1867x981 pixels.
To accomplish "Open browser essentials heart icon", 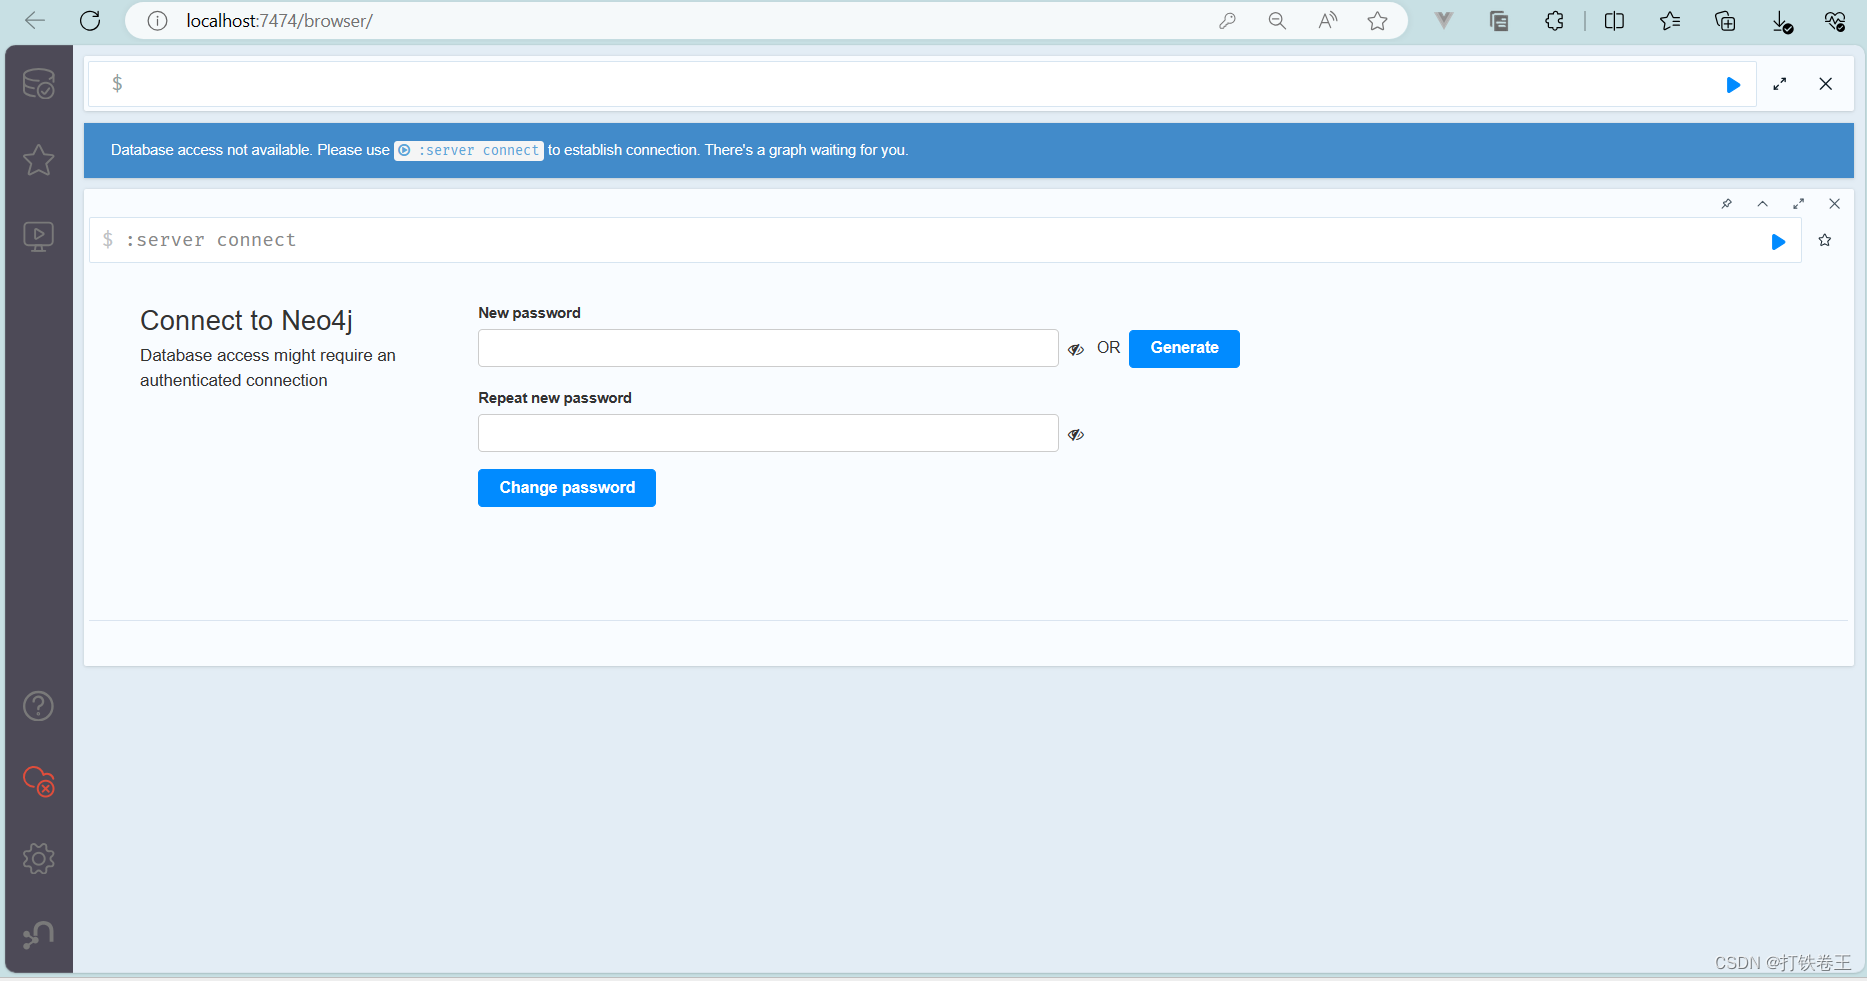I will [1835, 21].
